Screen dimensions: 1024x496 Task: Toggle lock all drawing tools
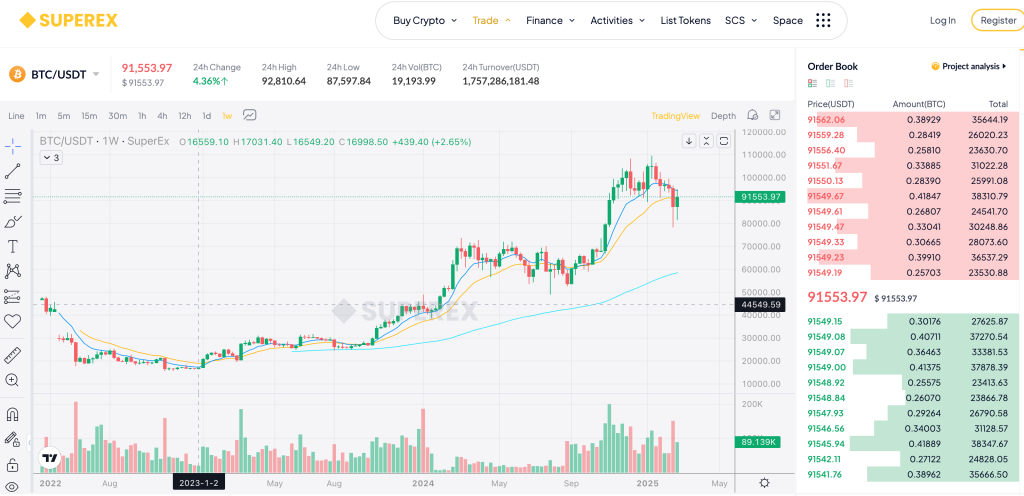13,464
